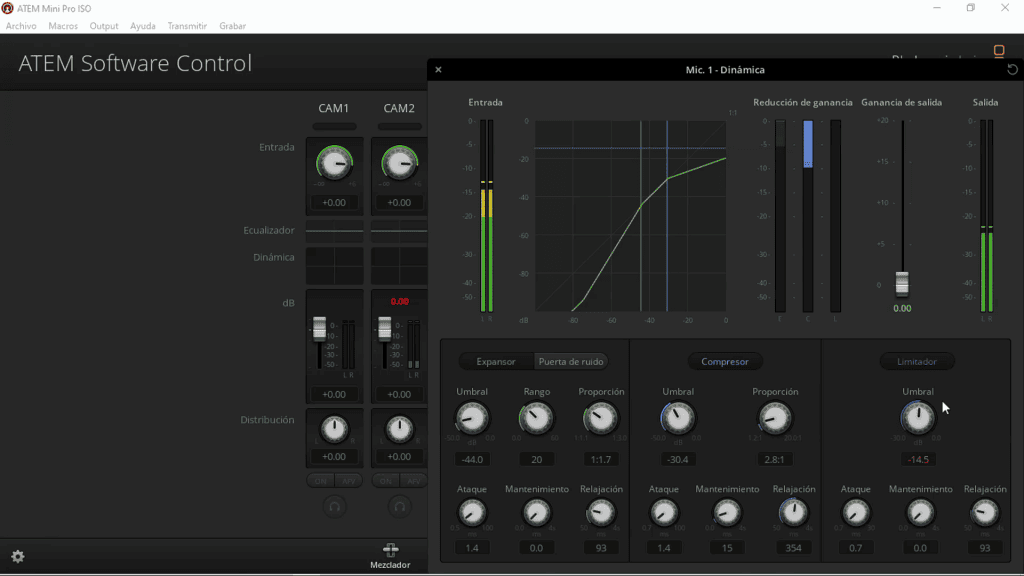Screen dimensions: 1024x576
Task: Toggle CAM2 AFV button
Action: (414, 481)
